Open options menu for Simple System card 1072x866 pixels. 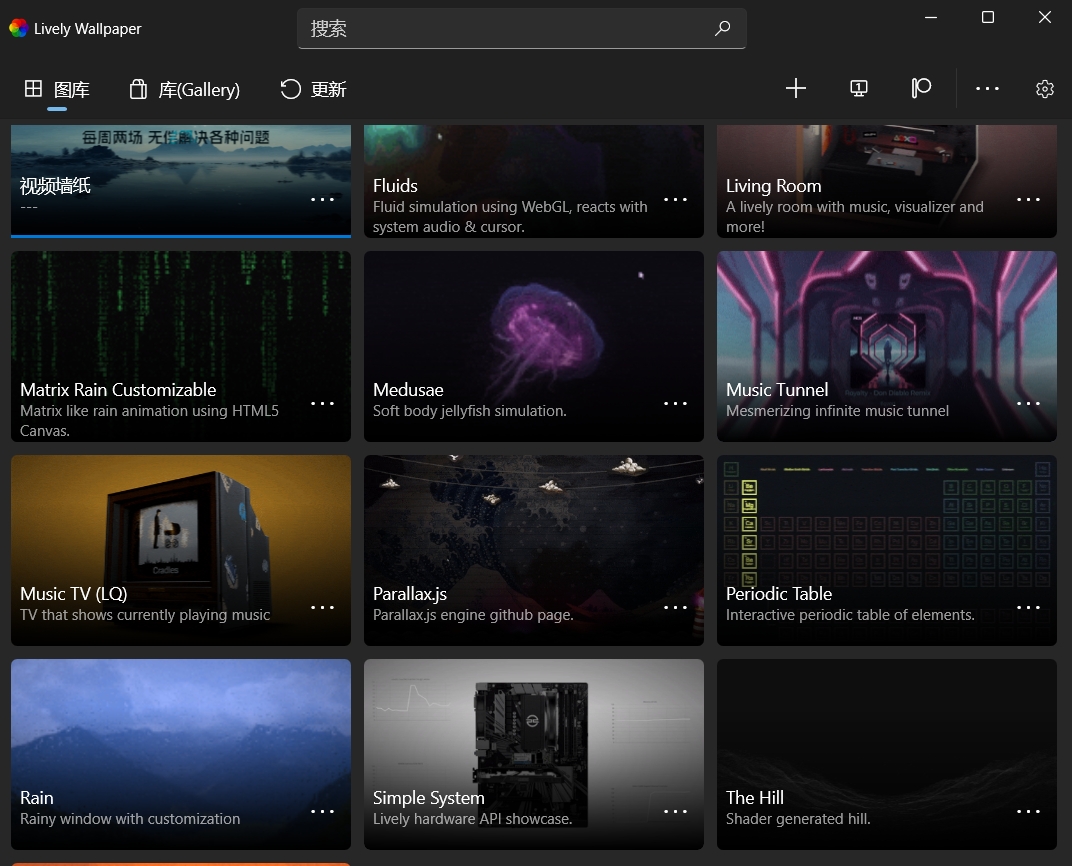pos(675,811)
